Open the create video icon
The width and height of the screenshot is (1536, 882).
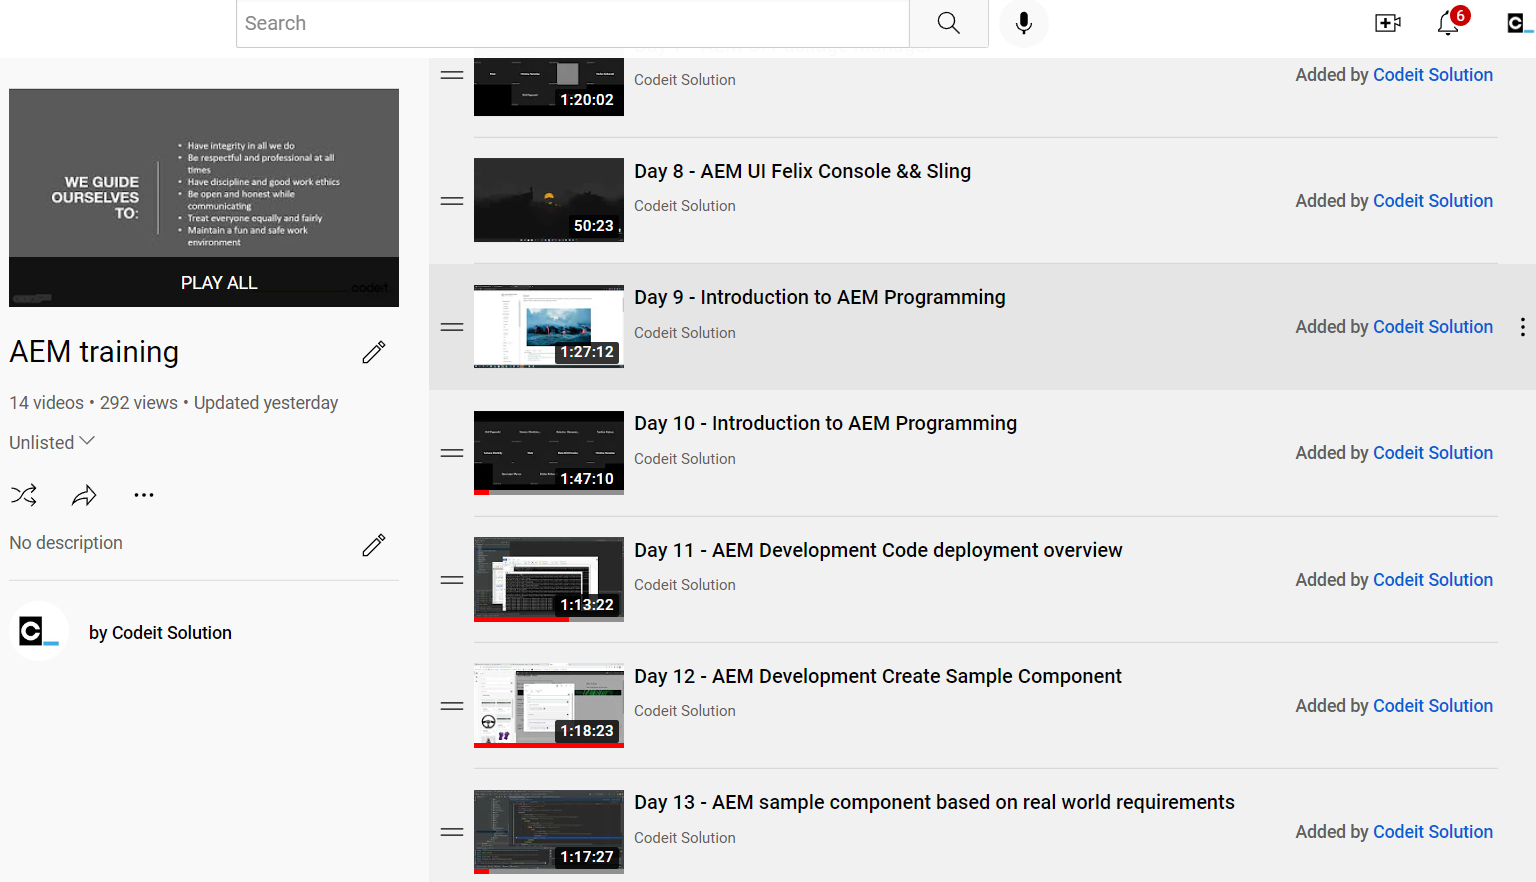click(1387, 23)
